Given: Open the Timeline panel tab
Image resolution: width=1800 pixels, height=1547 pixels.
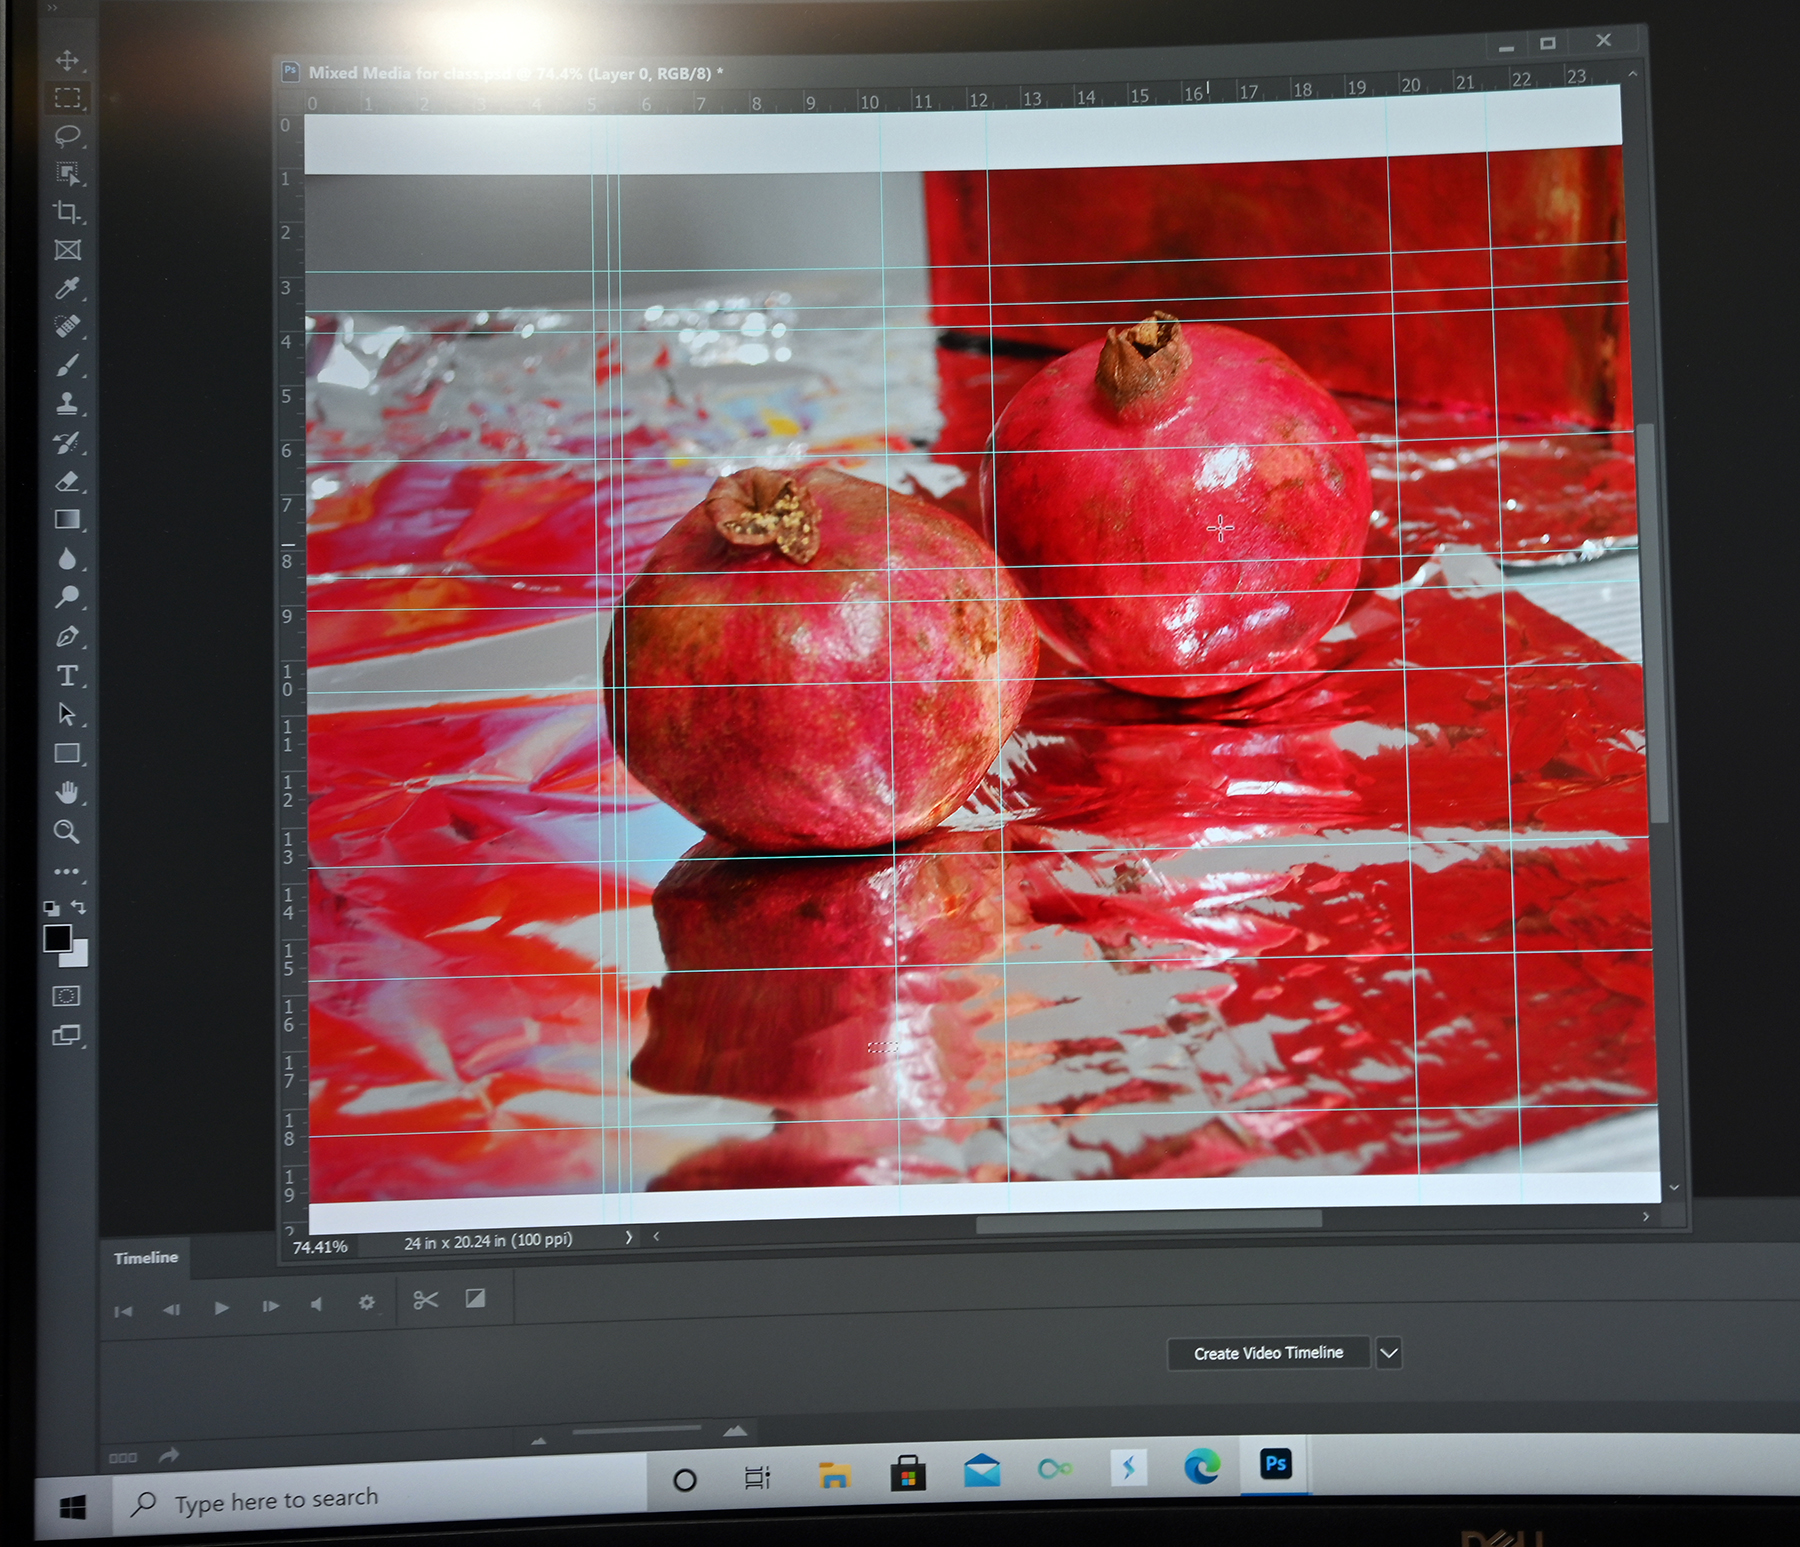Looking at the screenshot, I should pyautogui.click(x=146, y=1258).
